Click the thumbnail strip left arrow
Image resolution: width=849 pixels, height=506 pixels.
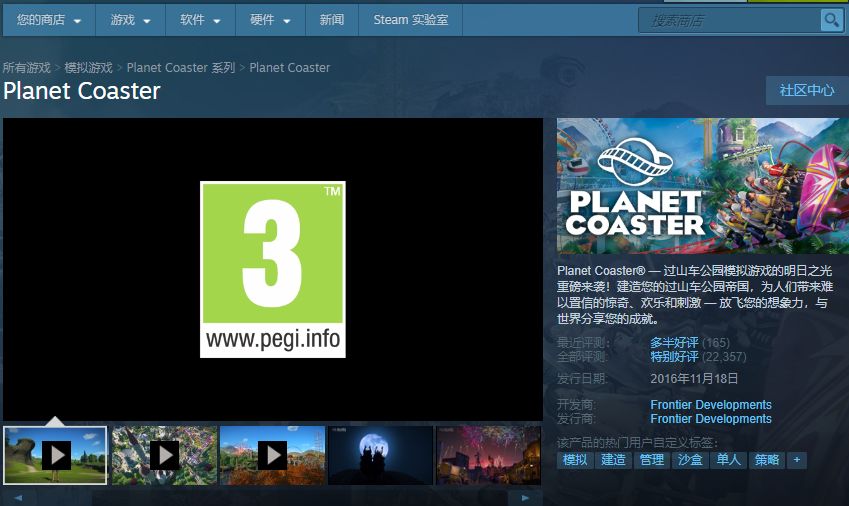(19, 497)
